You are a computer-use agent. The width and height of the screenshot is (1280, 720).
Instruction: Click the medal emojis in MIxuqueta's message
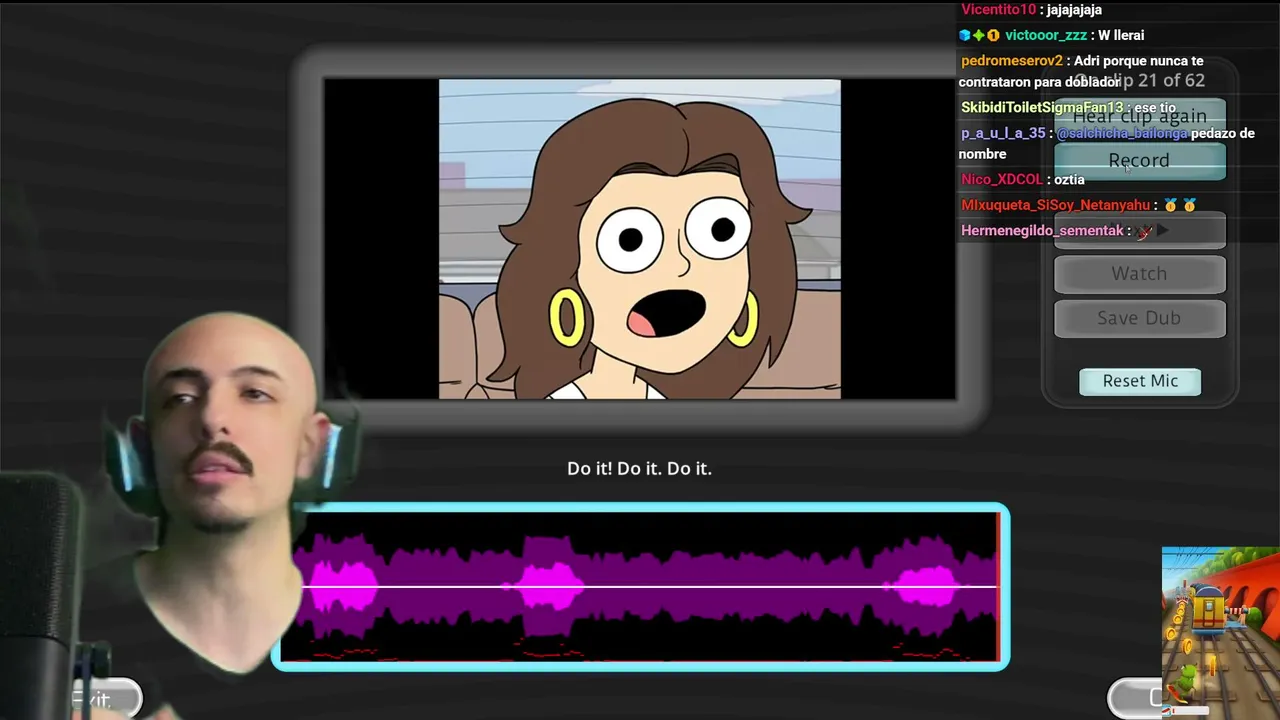coord(1179,205)
